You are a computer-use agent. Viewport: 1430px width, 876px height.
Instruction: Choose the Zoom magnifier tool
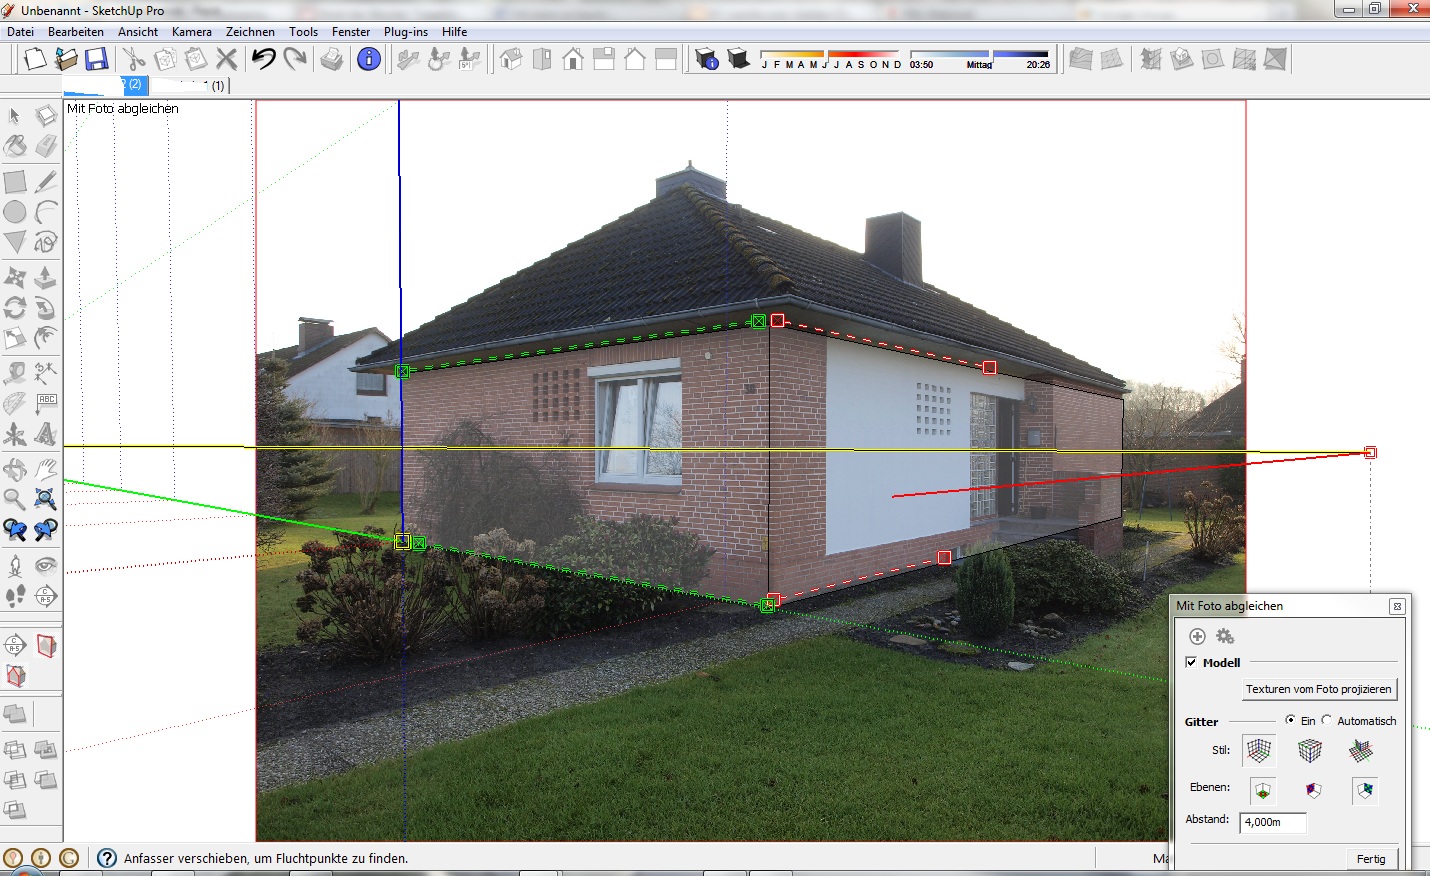pos(15,499)
